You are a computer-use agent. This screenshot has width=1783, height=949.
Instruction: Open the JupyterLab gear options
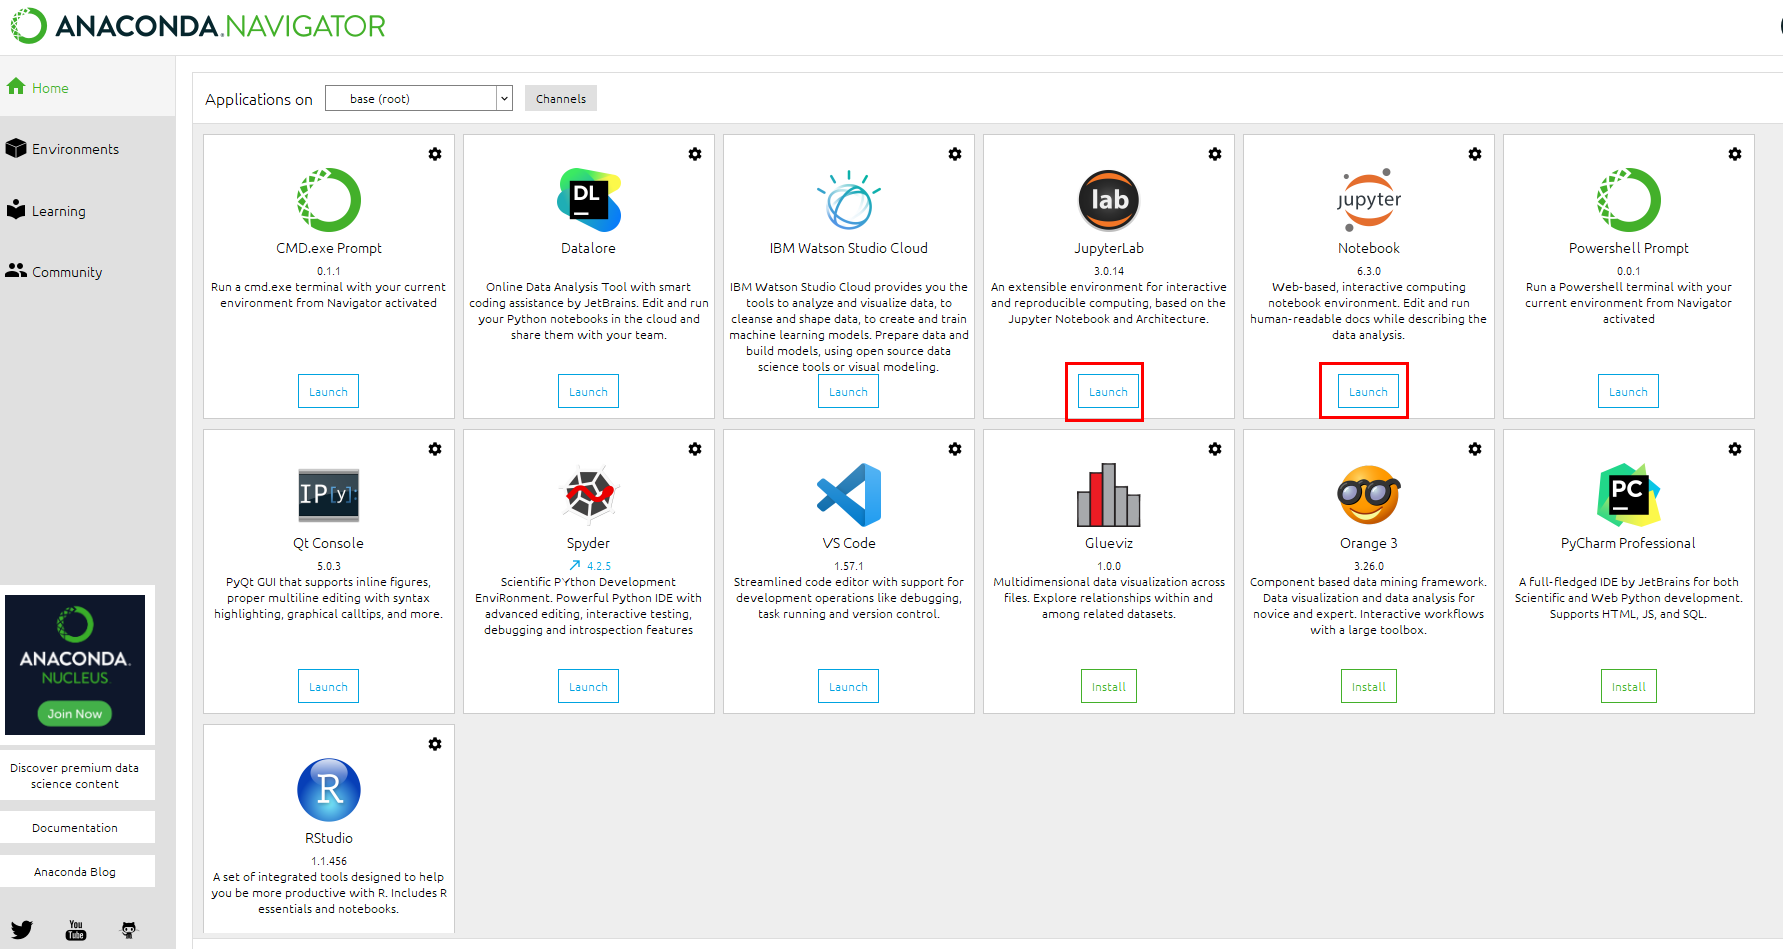coord(1215,154)
